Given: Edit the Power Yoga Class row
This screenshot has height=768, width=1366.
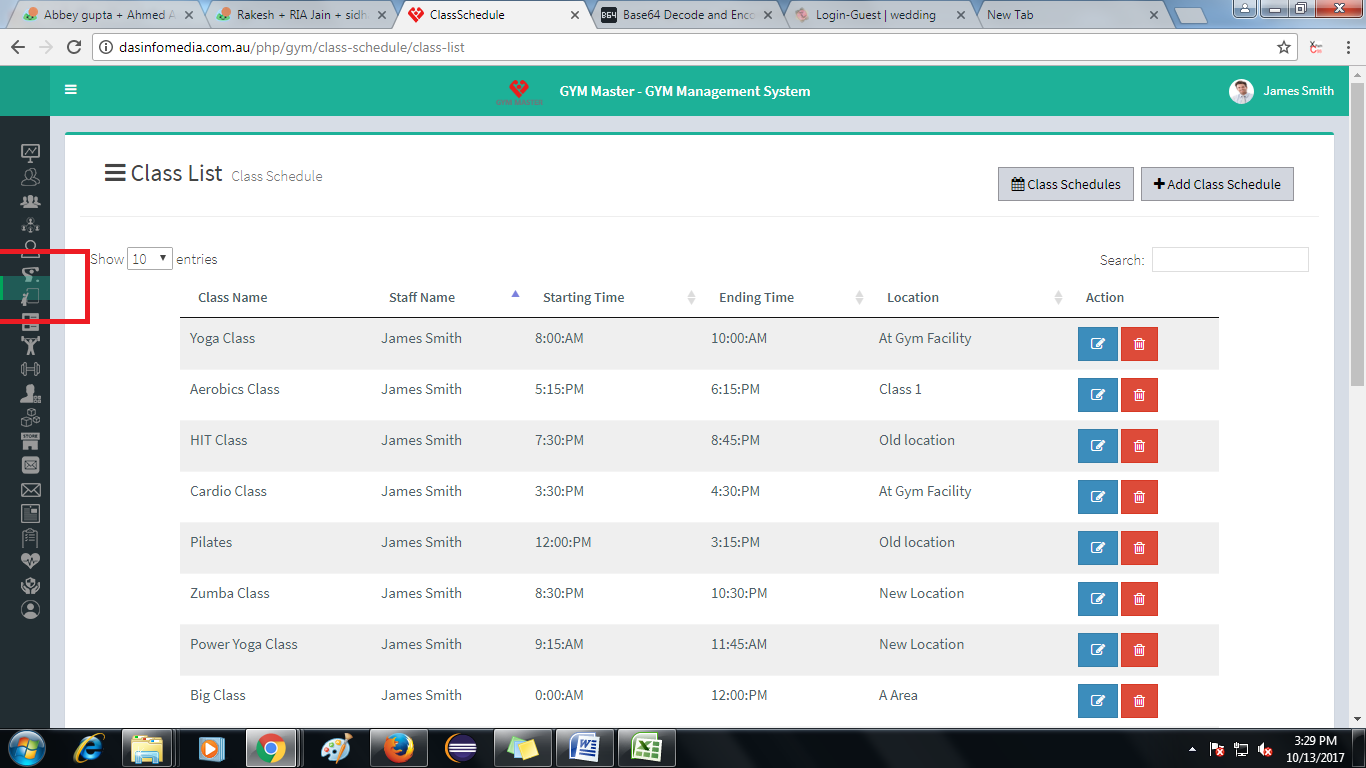Looking at the screenshot, I should point(1097,650).
